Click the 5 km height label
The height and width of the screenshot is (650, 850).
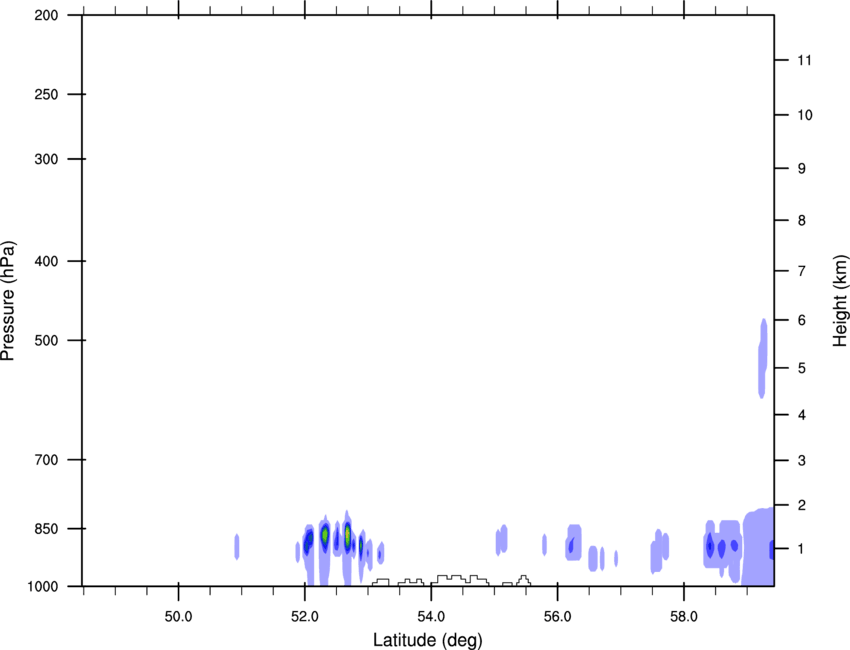[x=802, y=368]
